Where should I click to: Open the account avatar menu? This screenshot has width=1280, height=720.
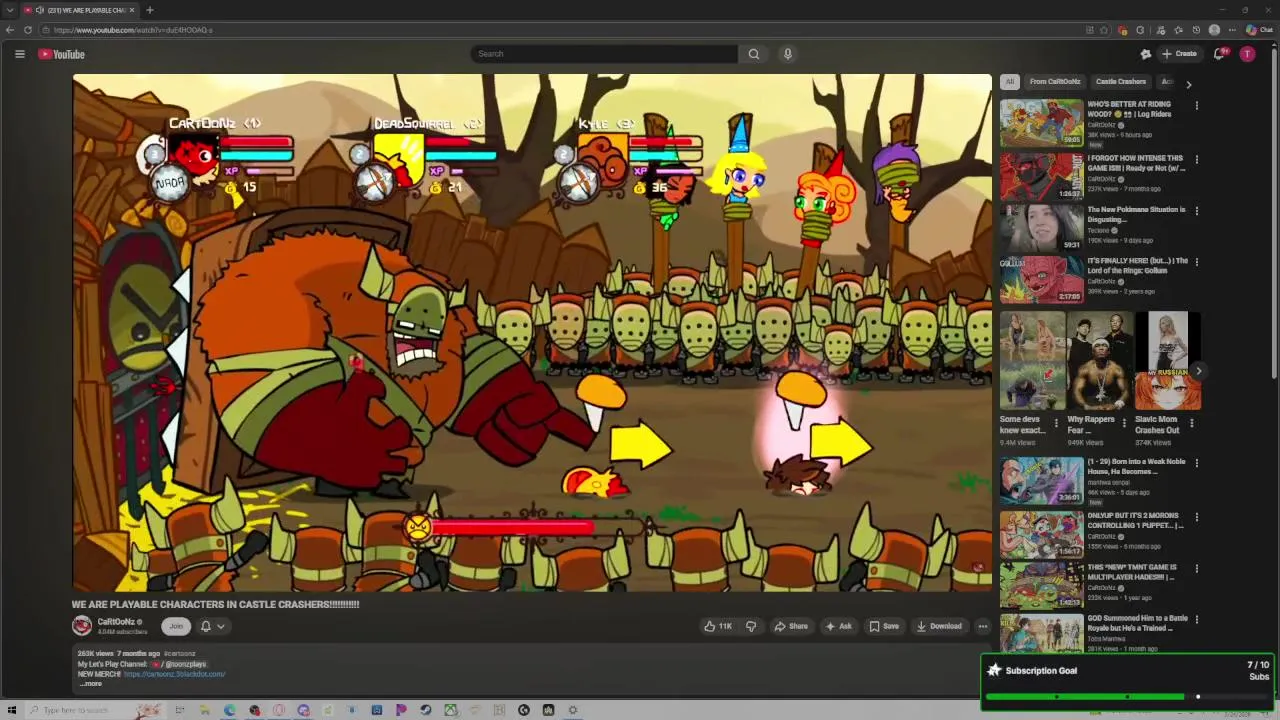(x=1247, y=54)
